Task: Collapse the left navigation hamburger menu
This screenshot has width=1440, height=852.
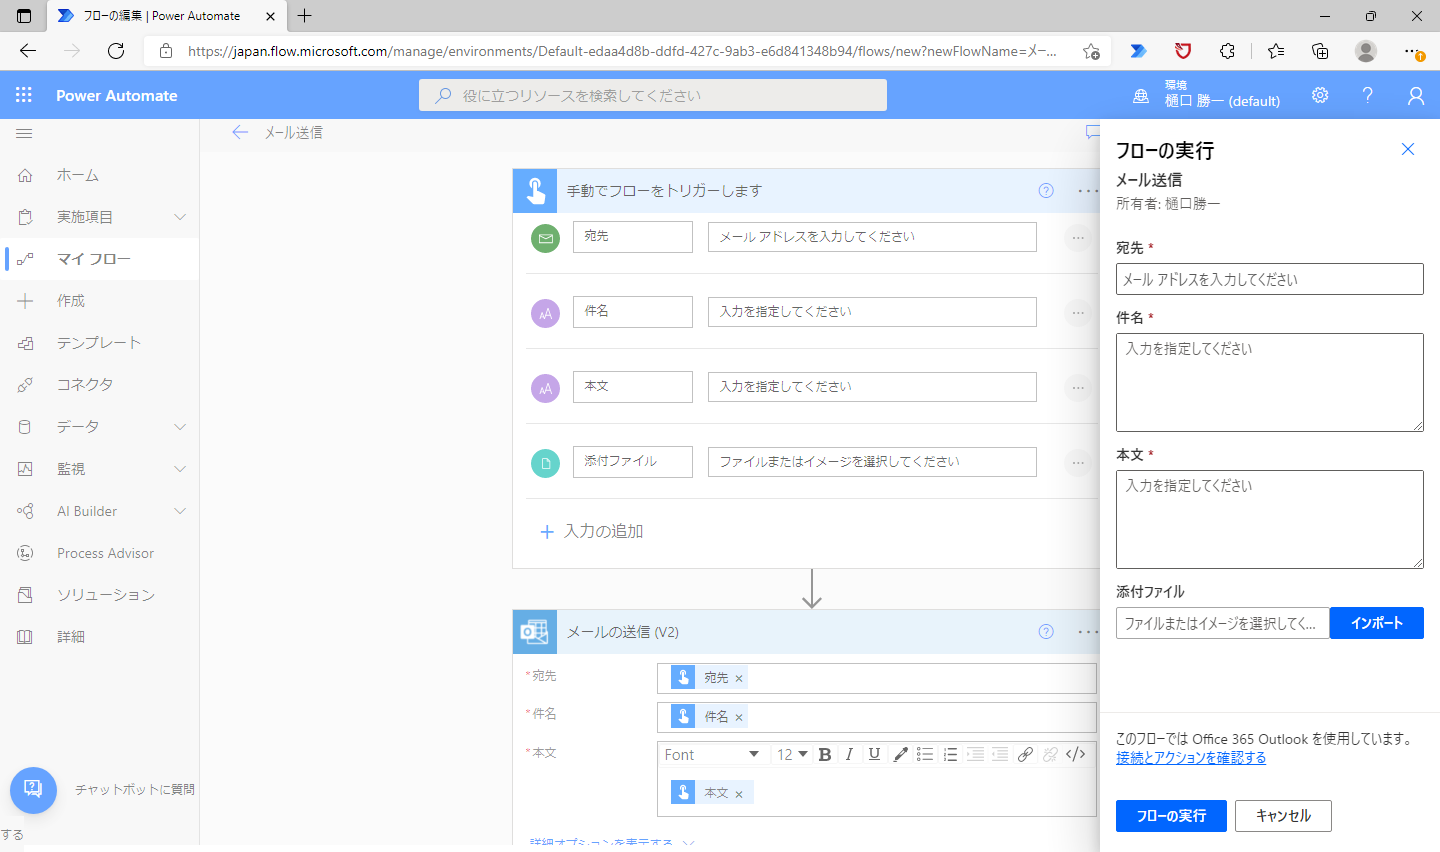Action: pos(25,133)
